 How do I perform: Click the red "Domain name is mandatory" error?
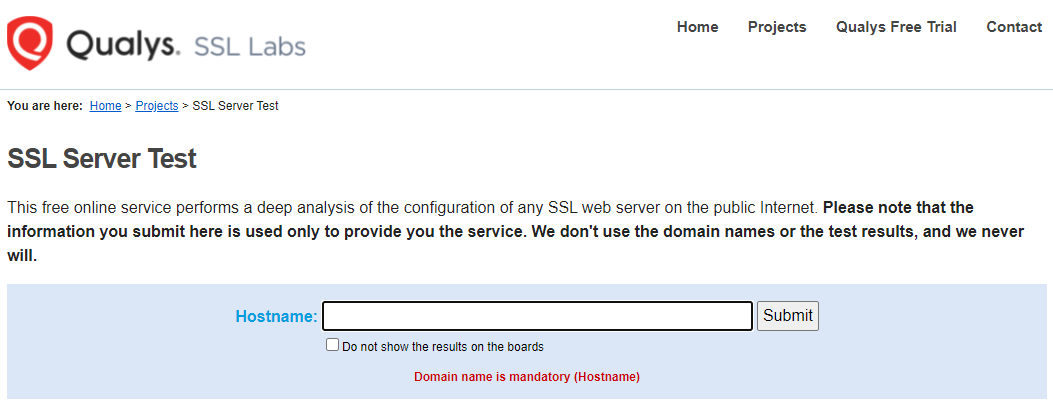(527, 377)
